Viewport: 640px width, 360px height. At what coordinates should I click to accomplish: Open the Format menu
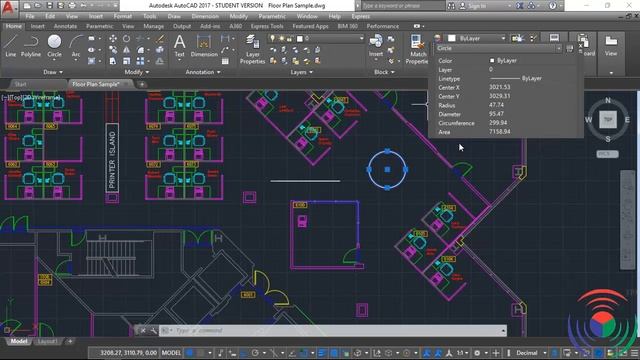(x=122, y=16)
